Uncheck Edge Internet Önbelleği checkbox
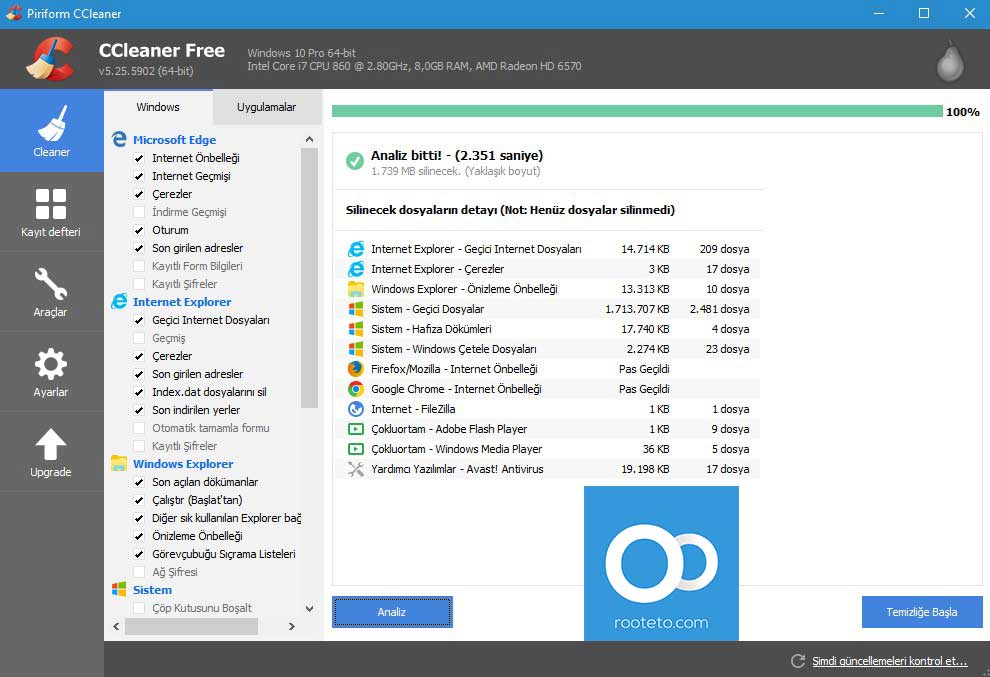The height and width of the screenshot is (677, 990). coord(139,158)
